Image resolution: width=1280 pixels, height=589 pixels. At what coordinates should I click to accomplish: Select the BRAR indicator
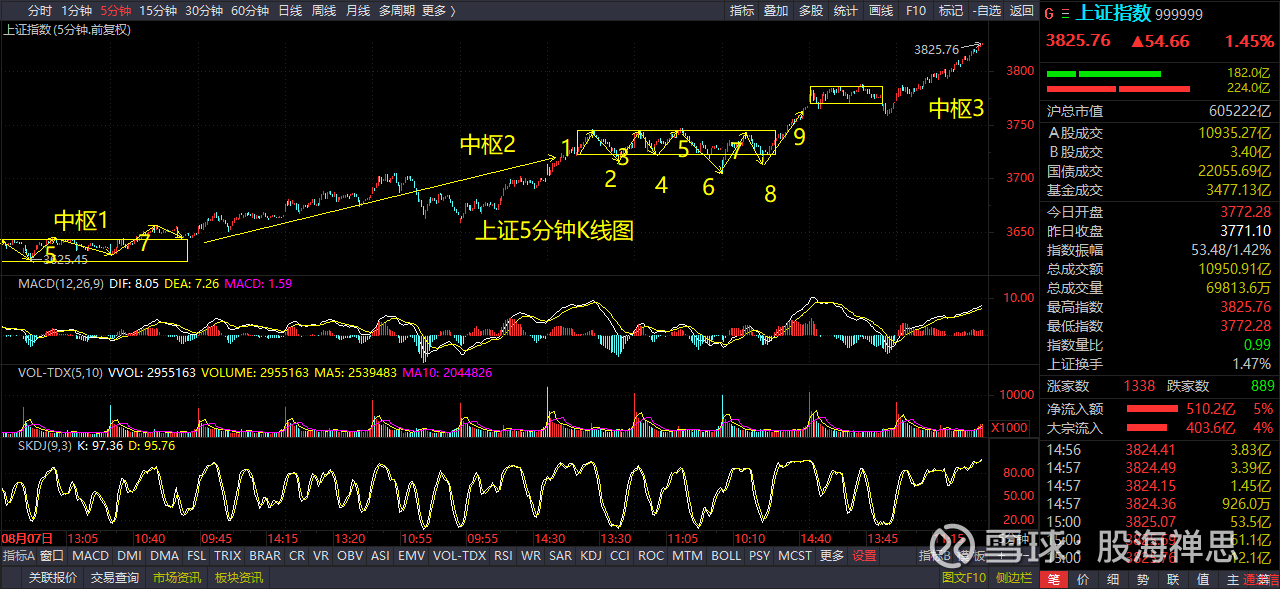[265, 556]
